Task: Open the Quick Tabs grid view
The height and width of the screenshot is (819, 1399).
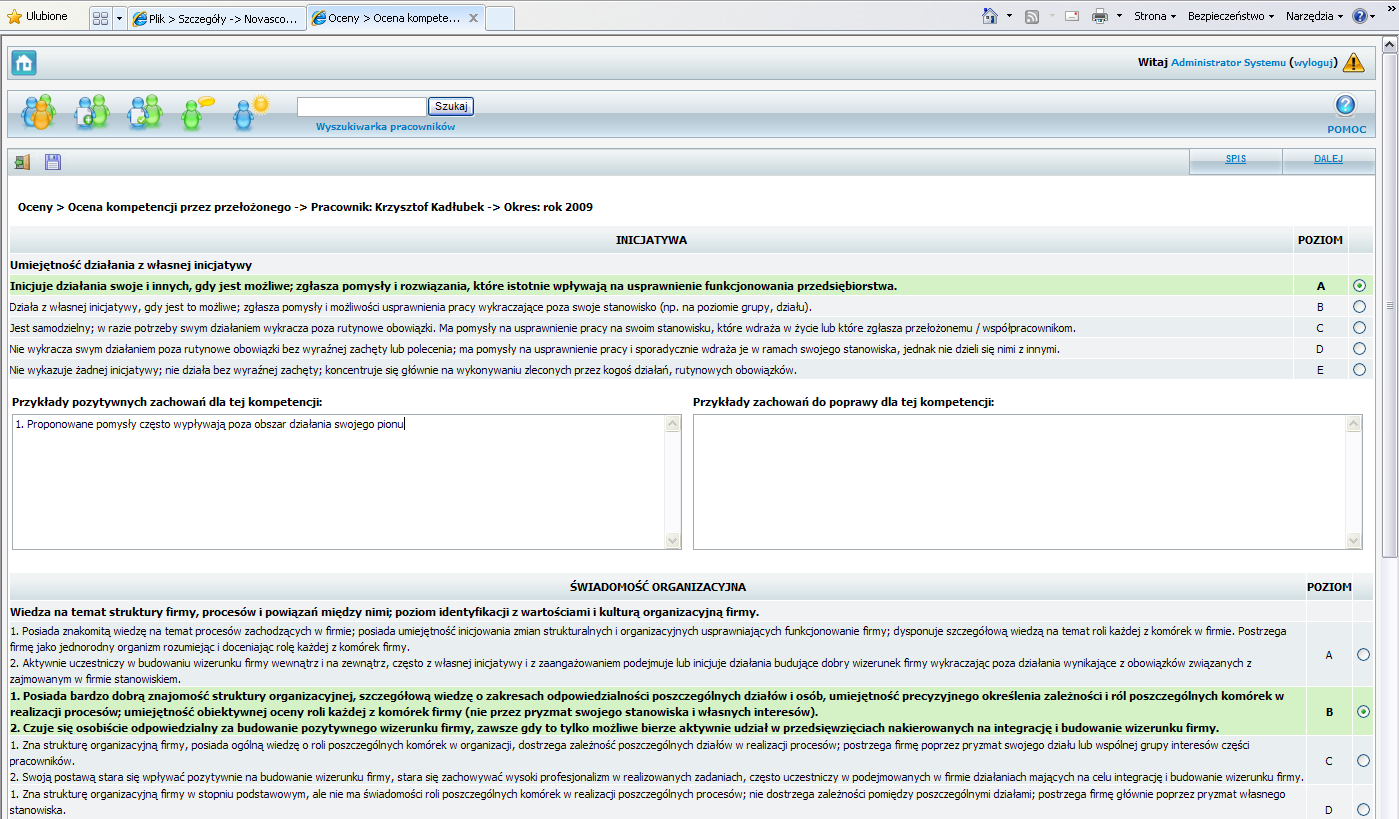Action: tap(100, 18)
